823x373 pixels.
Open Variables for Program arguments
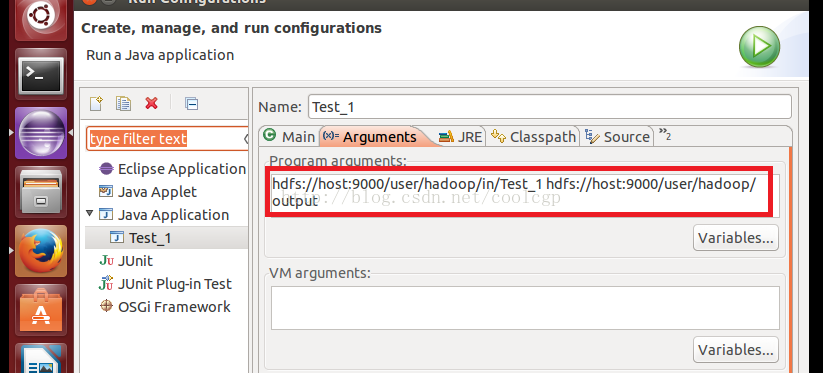735,238
